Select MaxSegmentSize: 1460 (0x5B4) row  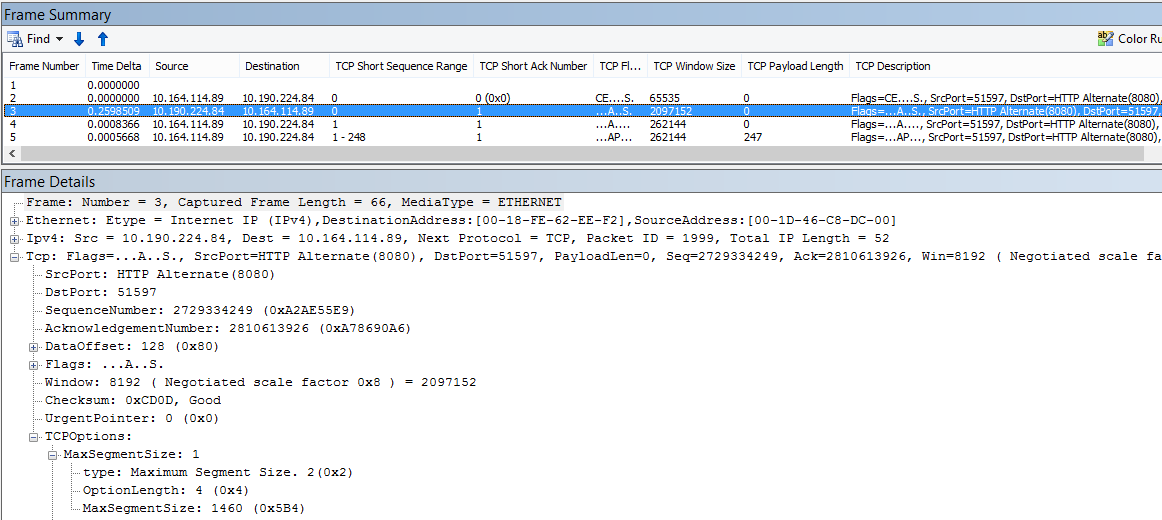193,508
